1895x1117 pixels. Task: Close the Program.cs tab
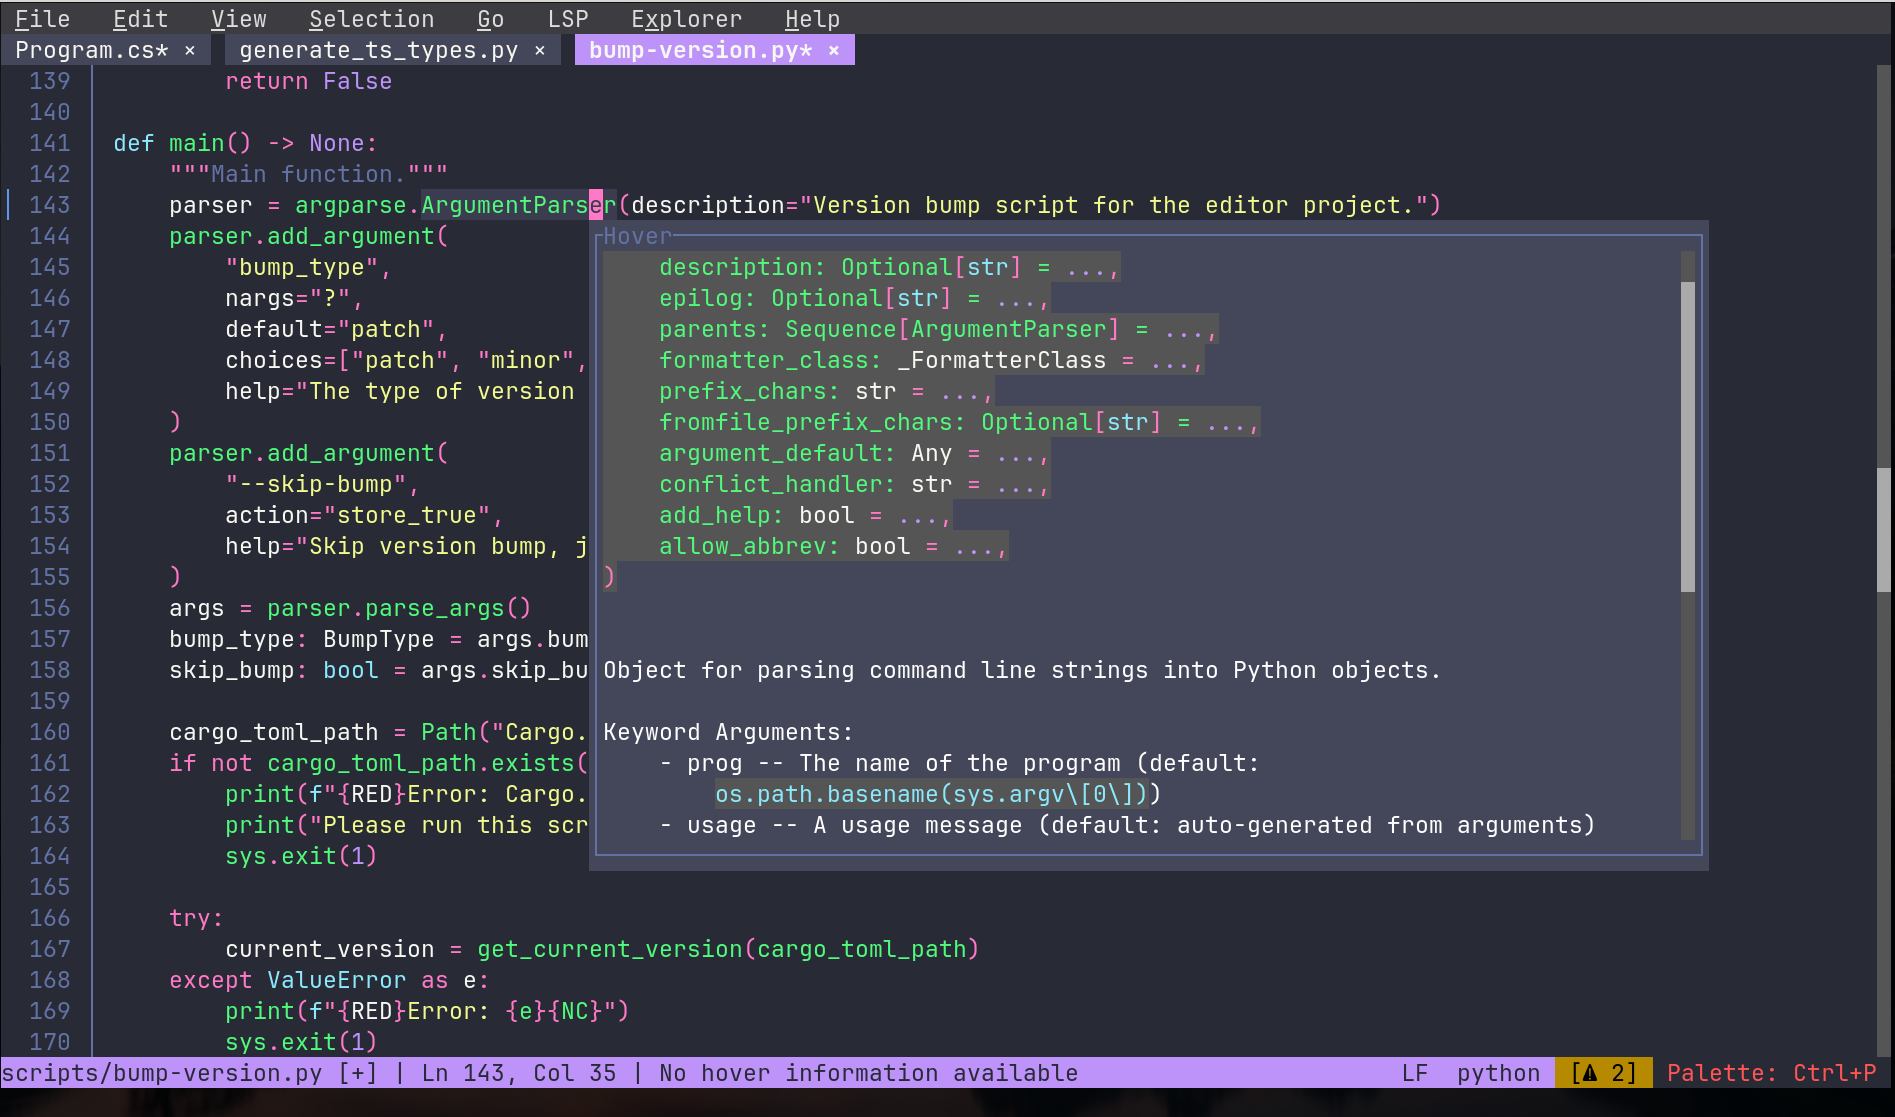(x=190, y=51)
